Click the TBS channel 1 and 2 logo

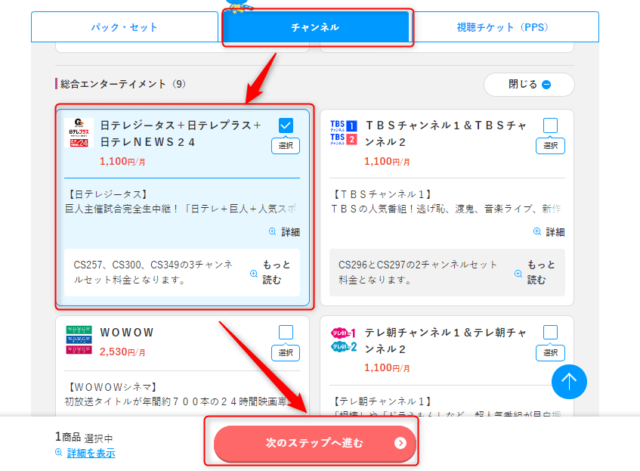(343, 133)
